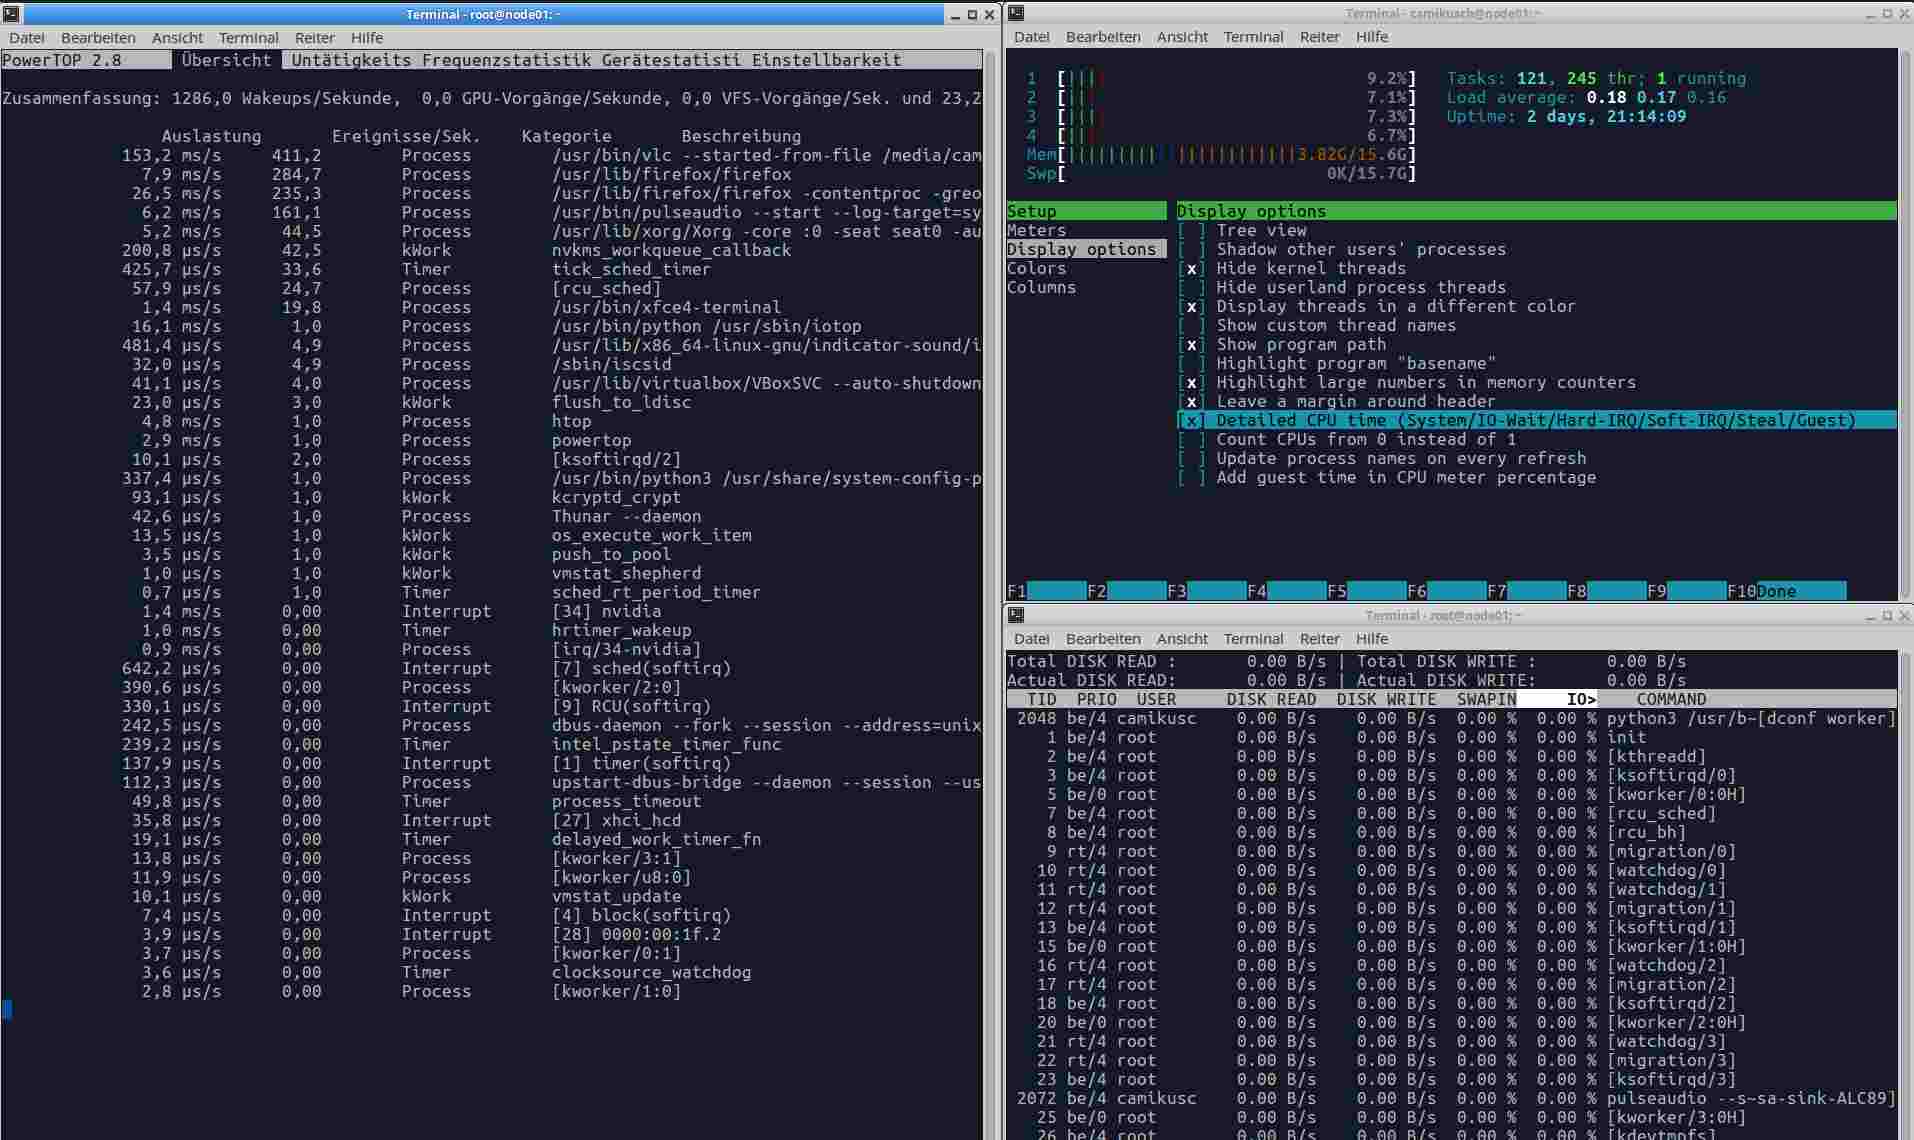Click the pulseaudio sink row in iotop
This screenshot has height=1140, width=1914.
(1452, 1098)
